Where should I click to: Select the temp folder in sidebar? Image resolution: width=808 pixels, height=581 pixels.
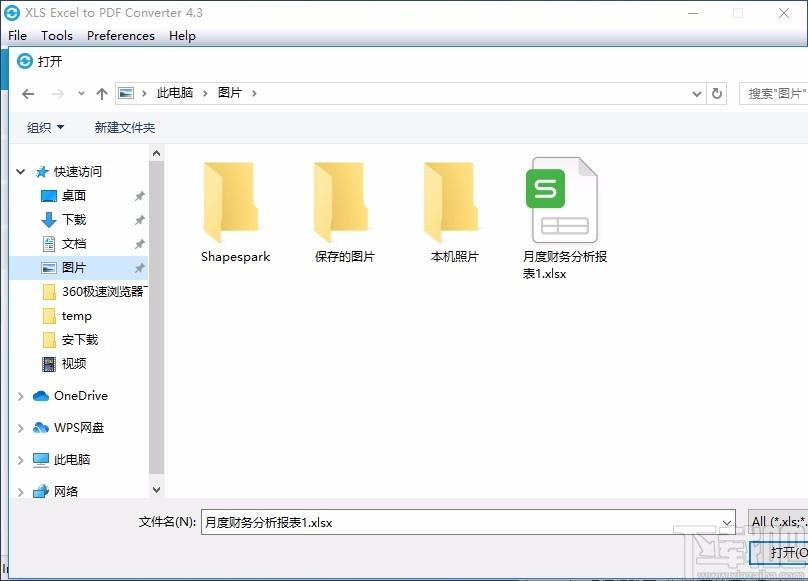click(x=67, y=316)
